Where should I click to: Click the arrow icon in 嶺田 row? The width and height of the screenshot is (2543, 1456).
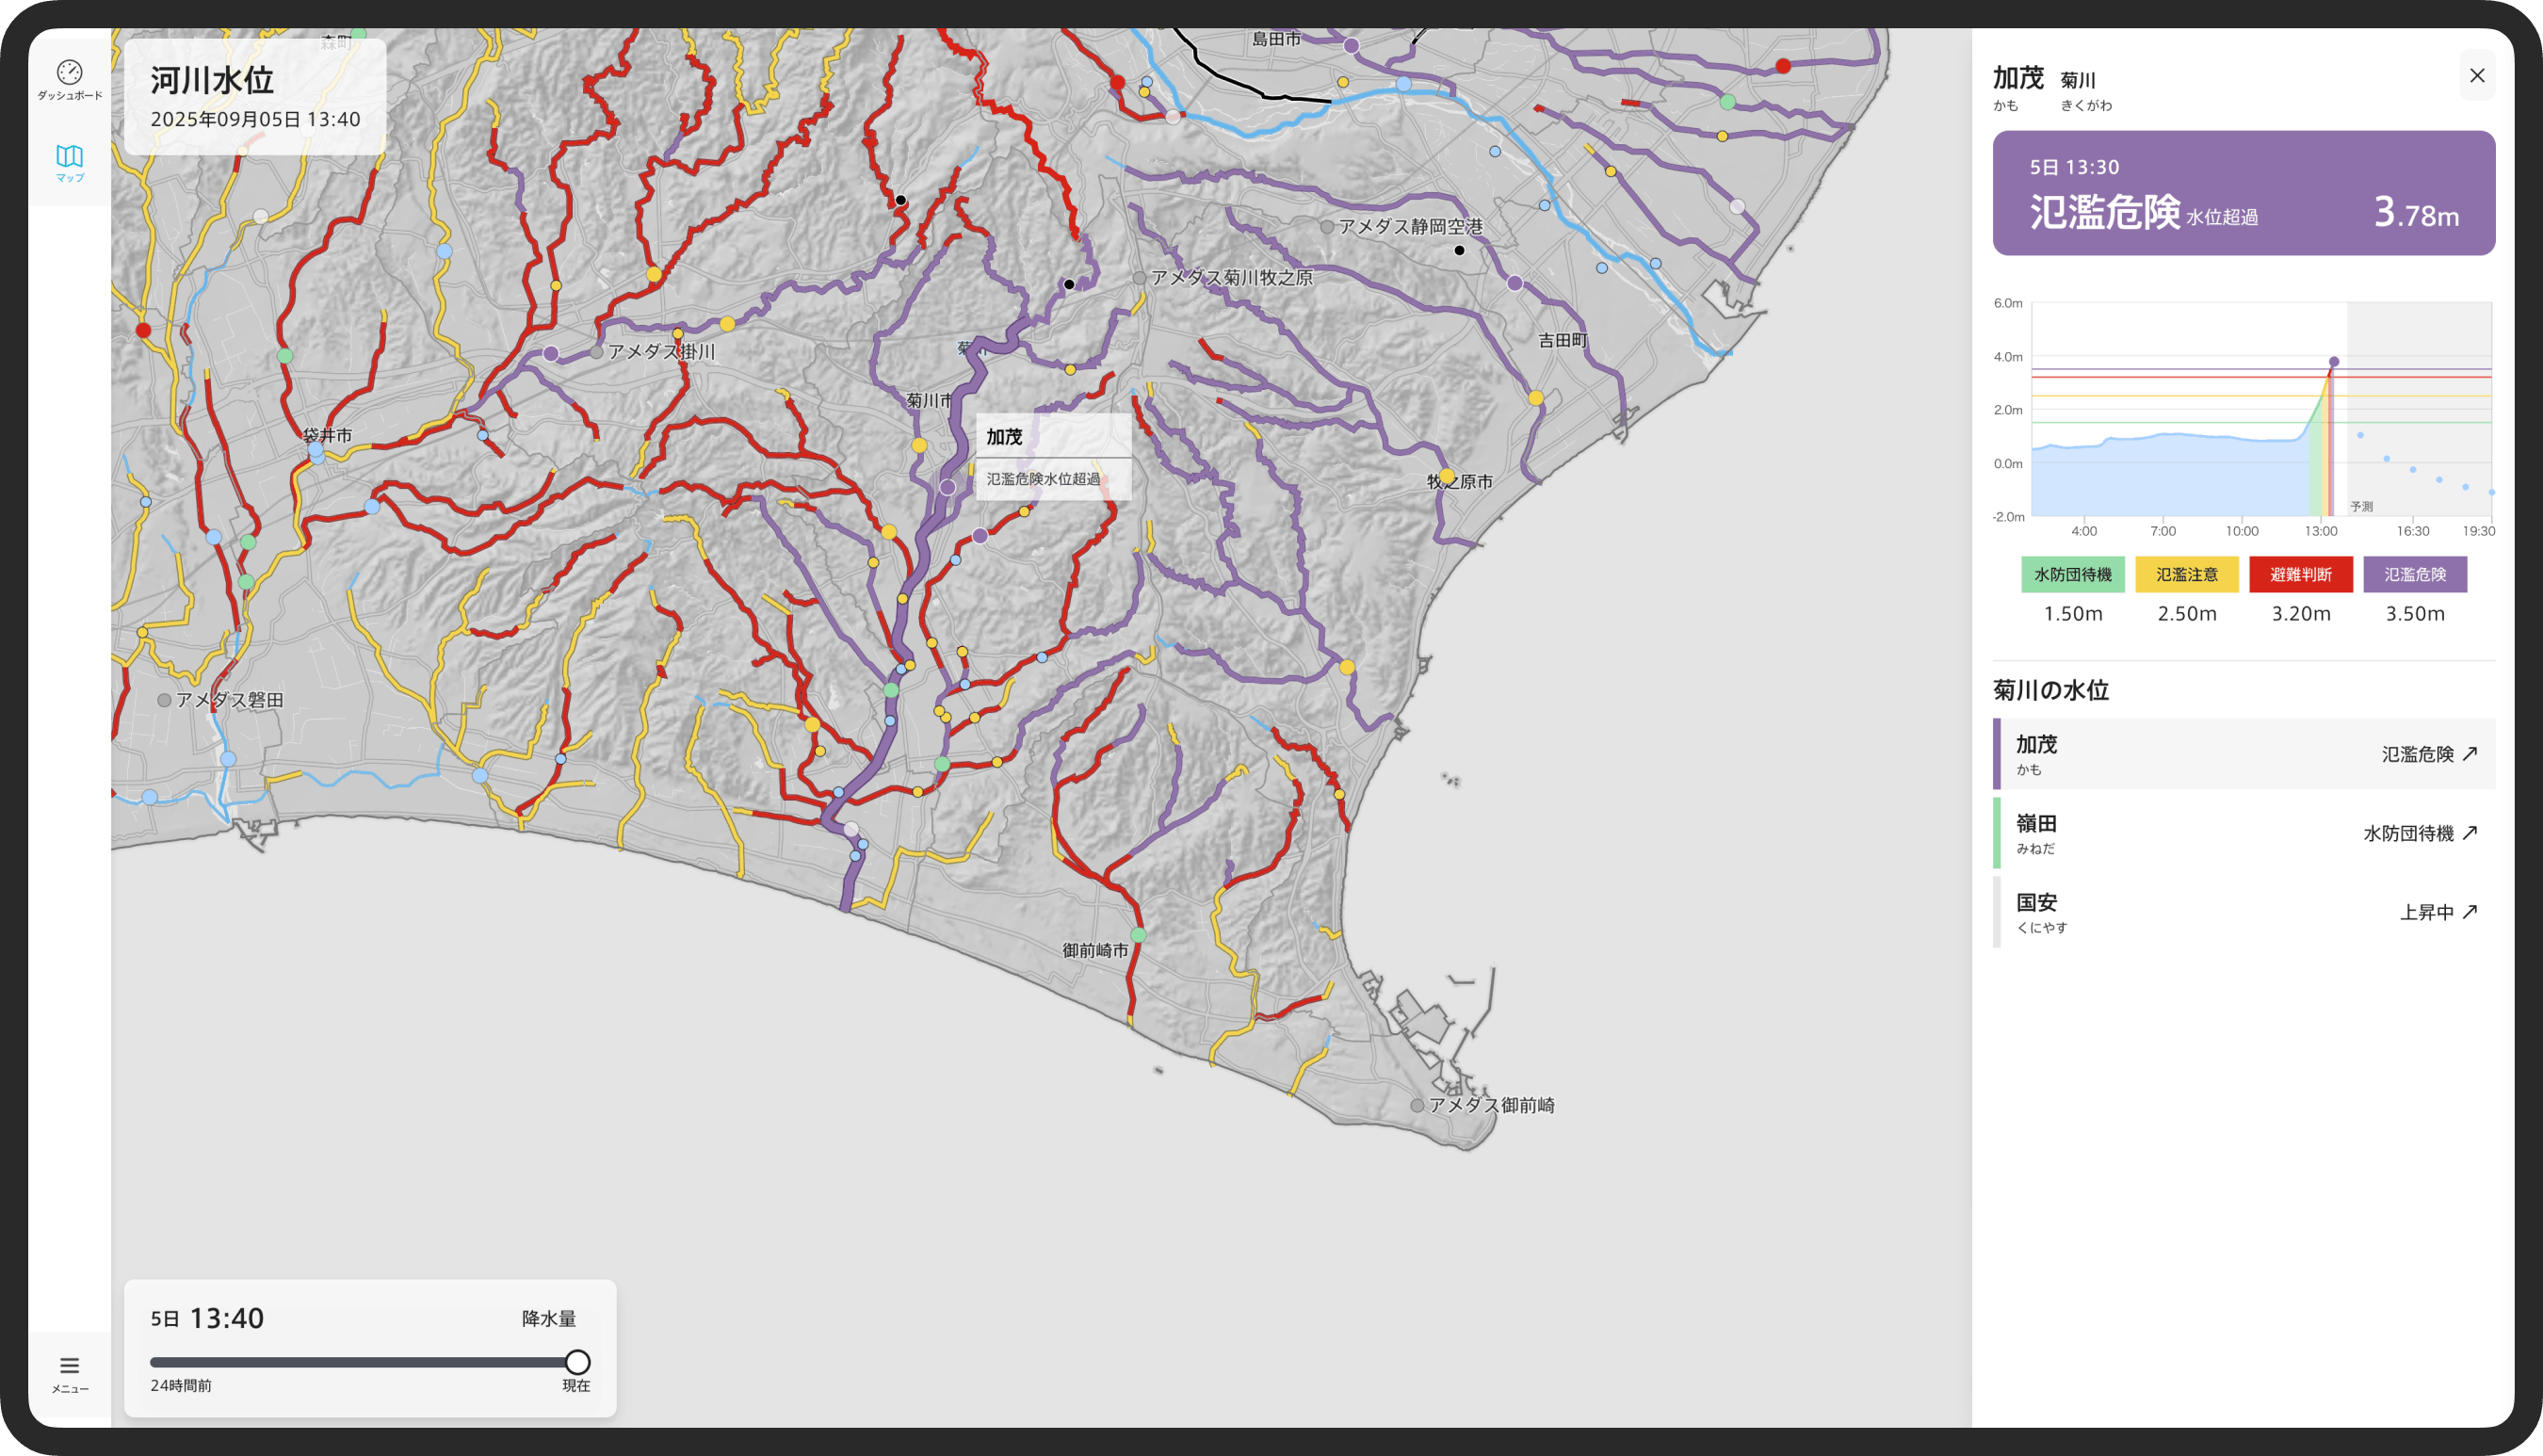click(2470, 832)
